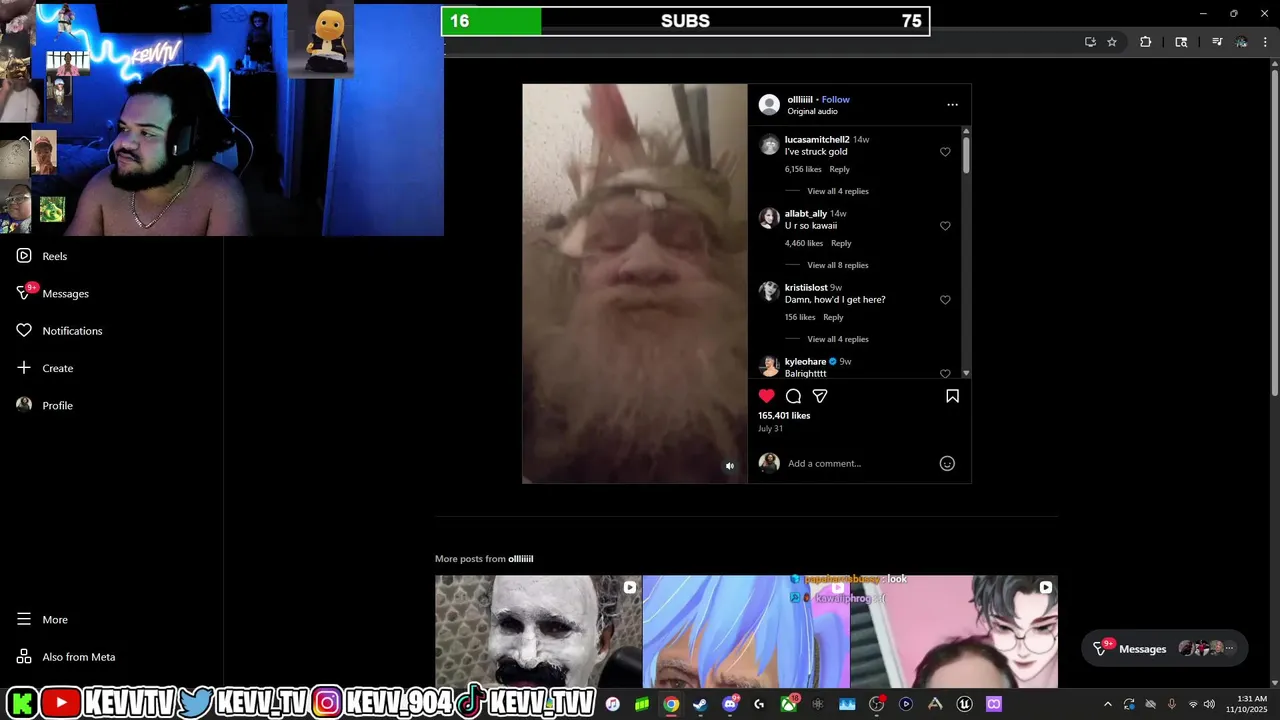This screenshot has width=1280, height=720.
Task: Open the post's three-dots options menu
Action: pos(952,105)
